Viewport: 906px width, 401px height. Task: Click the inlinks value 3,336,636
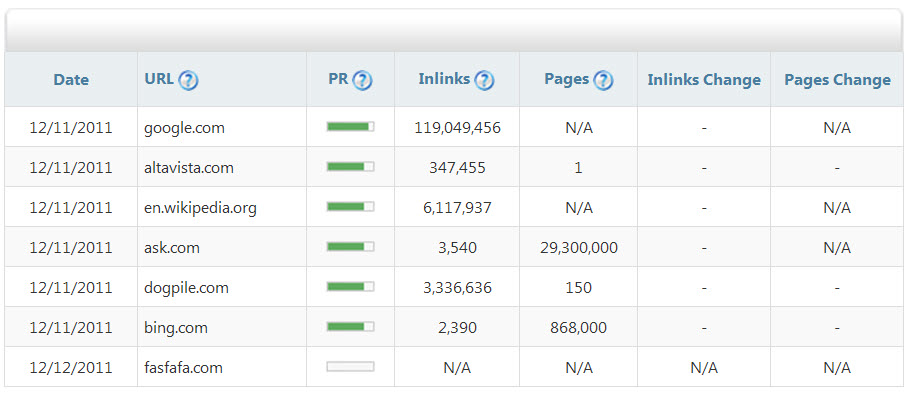click(458, 288)
